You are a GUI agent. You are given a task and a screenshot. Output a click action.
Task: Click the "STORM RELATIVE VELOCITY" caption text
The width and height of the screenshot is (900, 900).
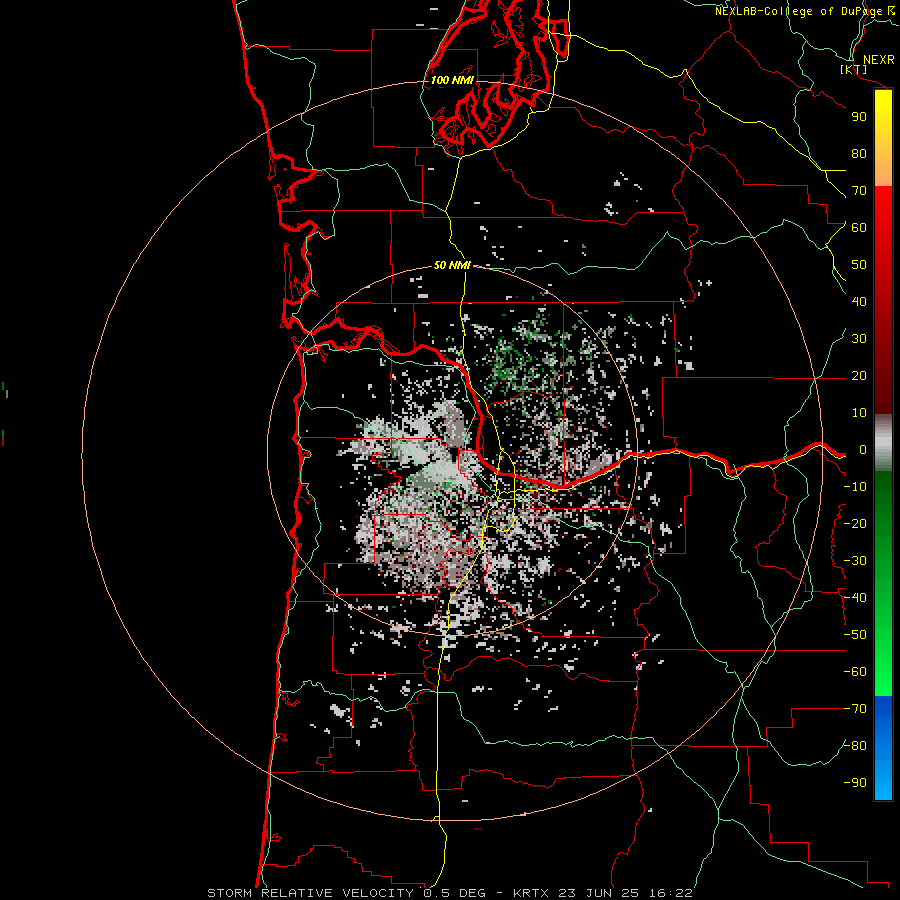310,893
